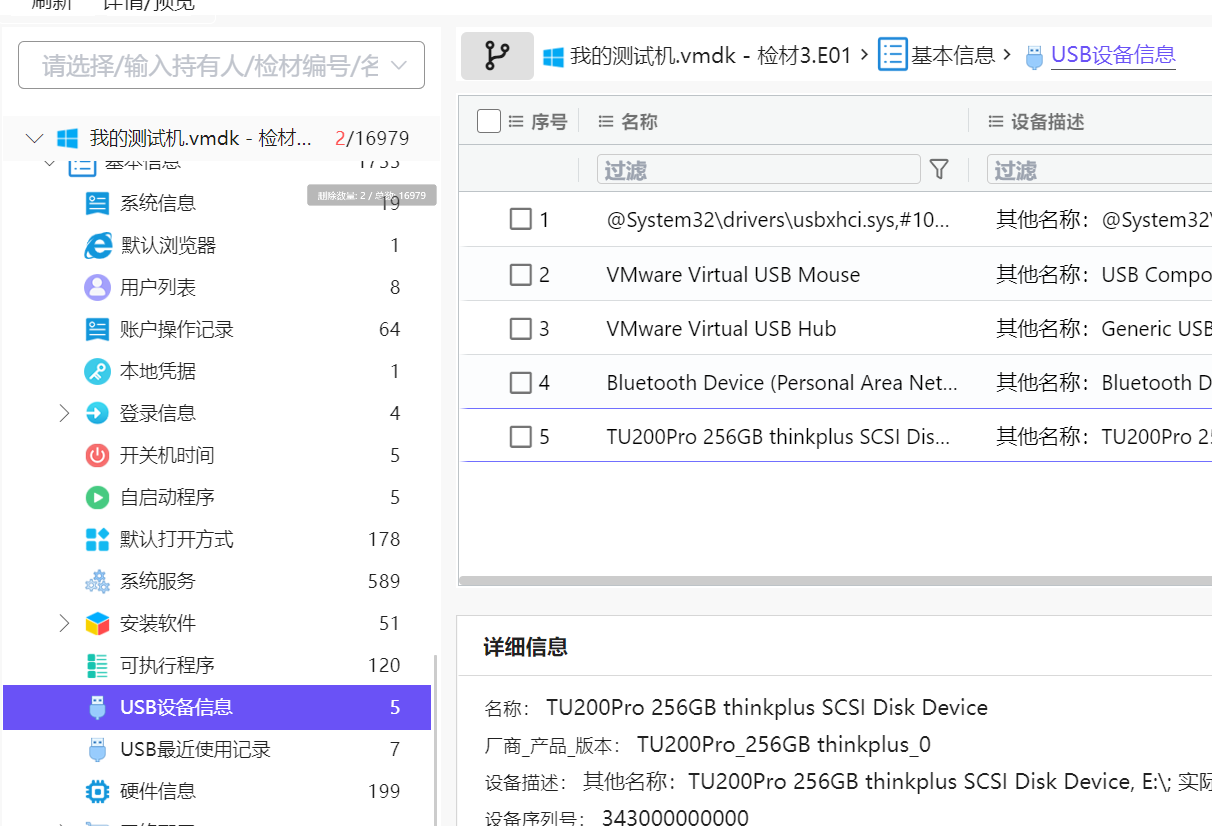This screenshot has height=826, width=1212.
Task: Sort by the 名称 column header
Action: 639,121
